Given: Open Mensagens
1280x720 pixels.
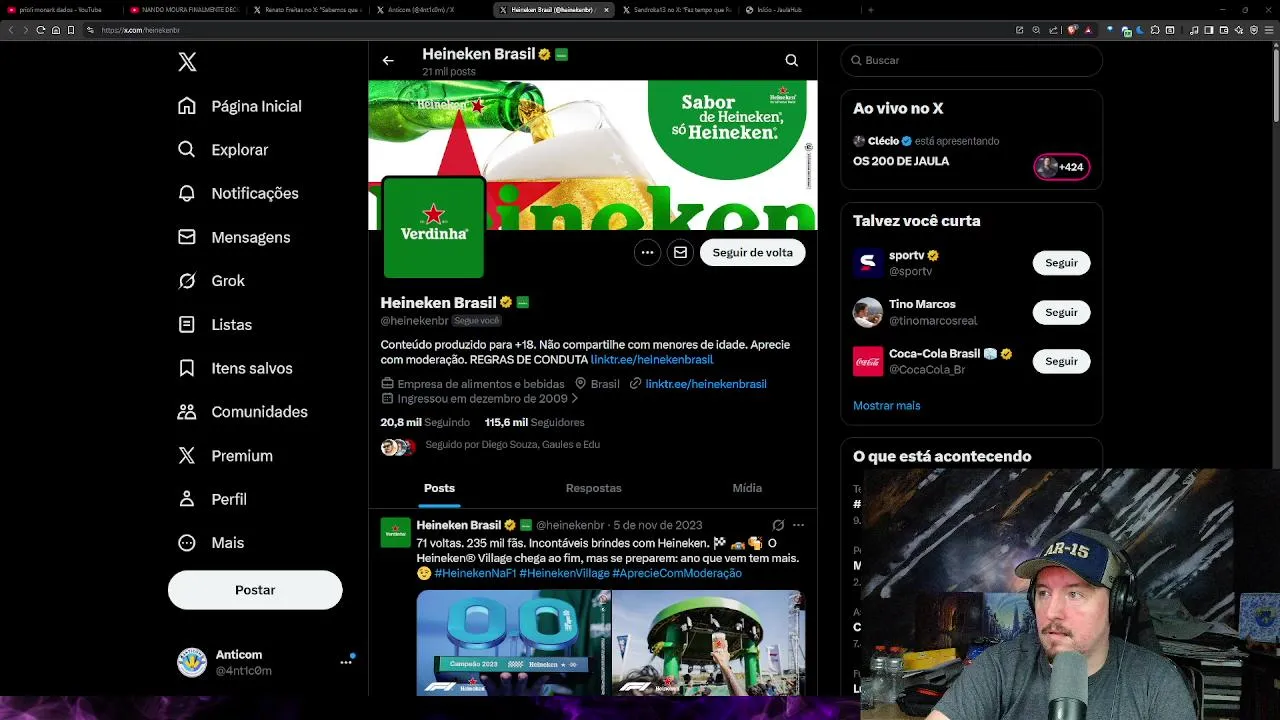Looking at the screenshot, I should click(x=234, y=237).
